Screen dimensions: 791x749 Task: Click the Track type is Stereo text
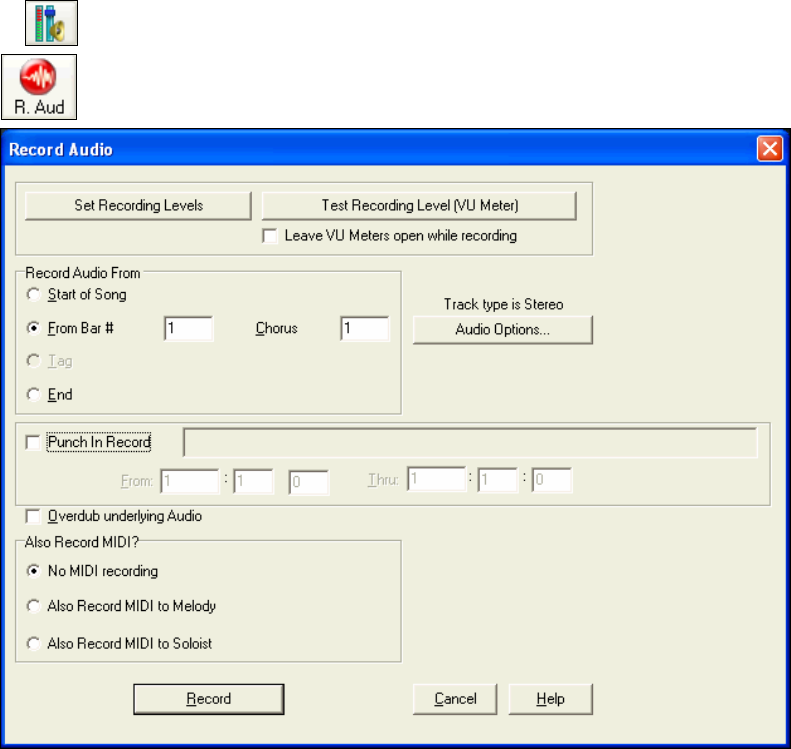503,305
